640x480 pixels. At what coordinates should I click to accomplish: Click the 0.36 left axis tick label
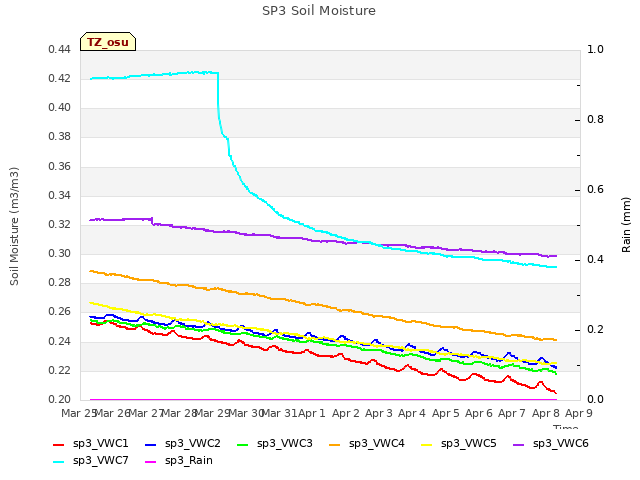point(60,167)
